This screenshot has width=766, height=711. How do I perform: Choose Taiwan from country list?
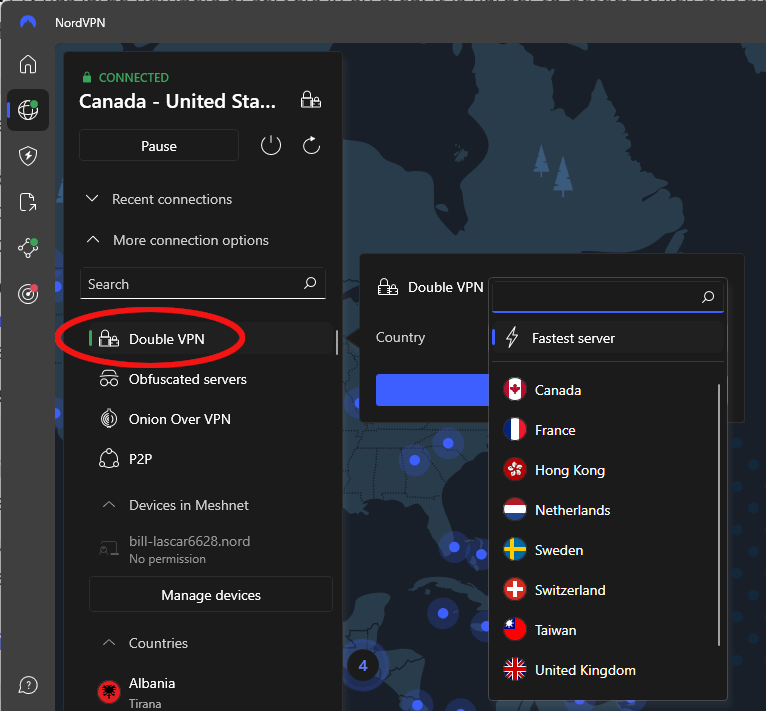605,630
